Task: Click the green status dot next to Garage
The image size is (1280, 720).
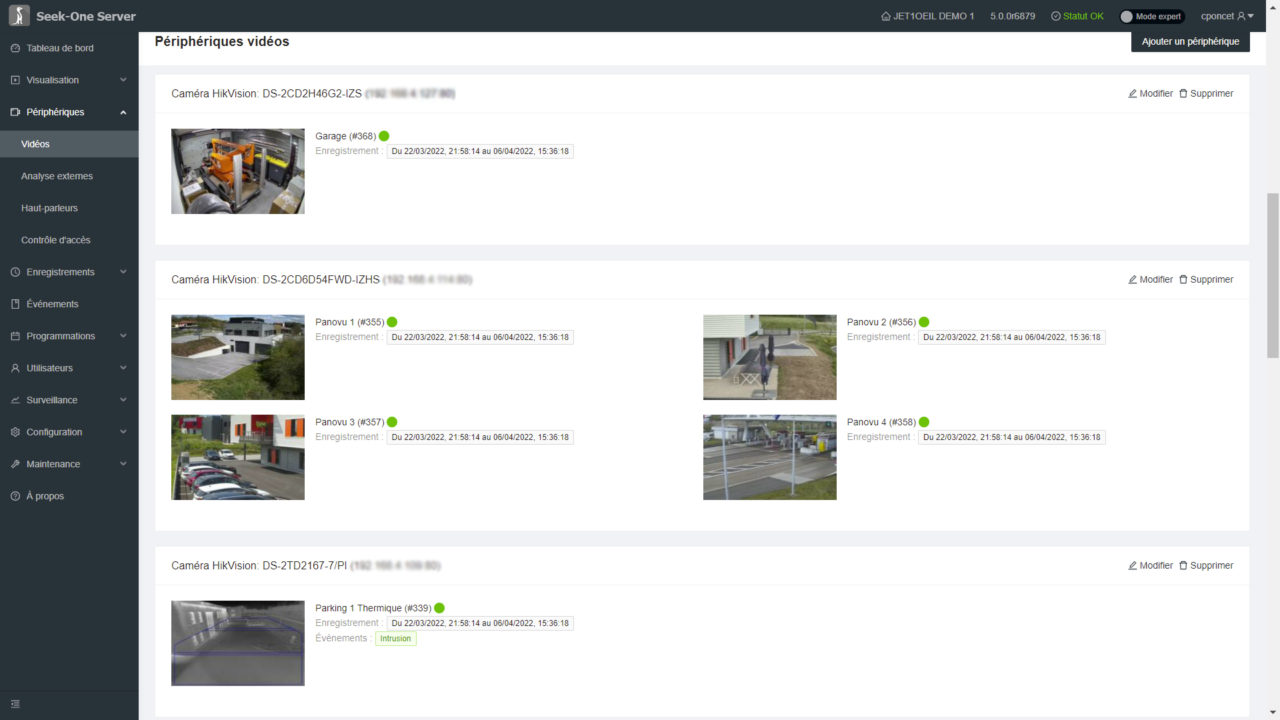Action: [x=383, y=136]
